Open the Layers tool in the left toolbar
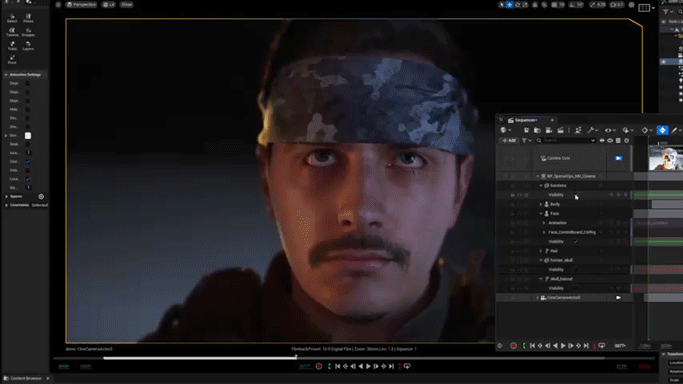The image size is (683, 384). (x=28, y=46)
